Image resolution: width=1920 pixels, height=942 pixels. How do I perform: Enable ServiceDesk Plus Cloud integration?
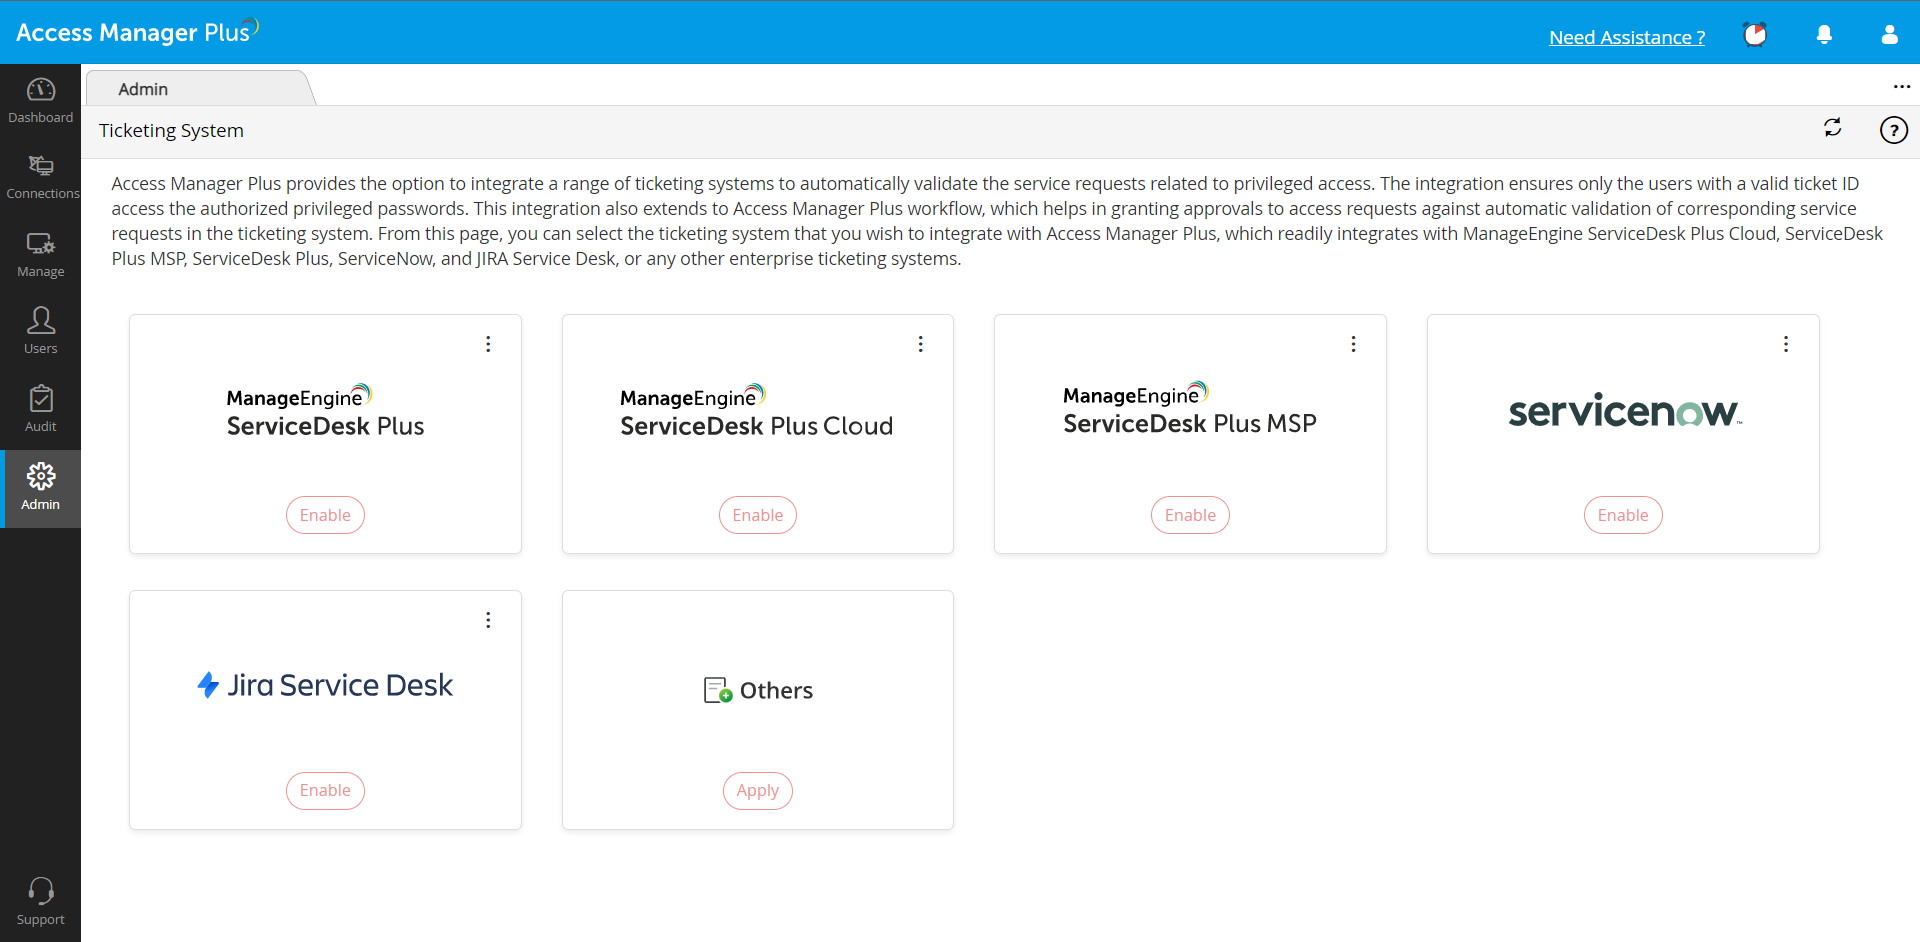click(757, 515)
